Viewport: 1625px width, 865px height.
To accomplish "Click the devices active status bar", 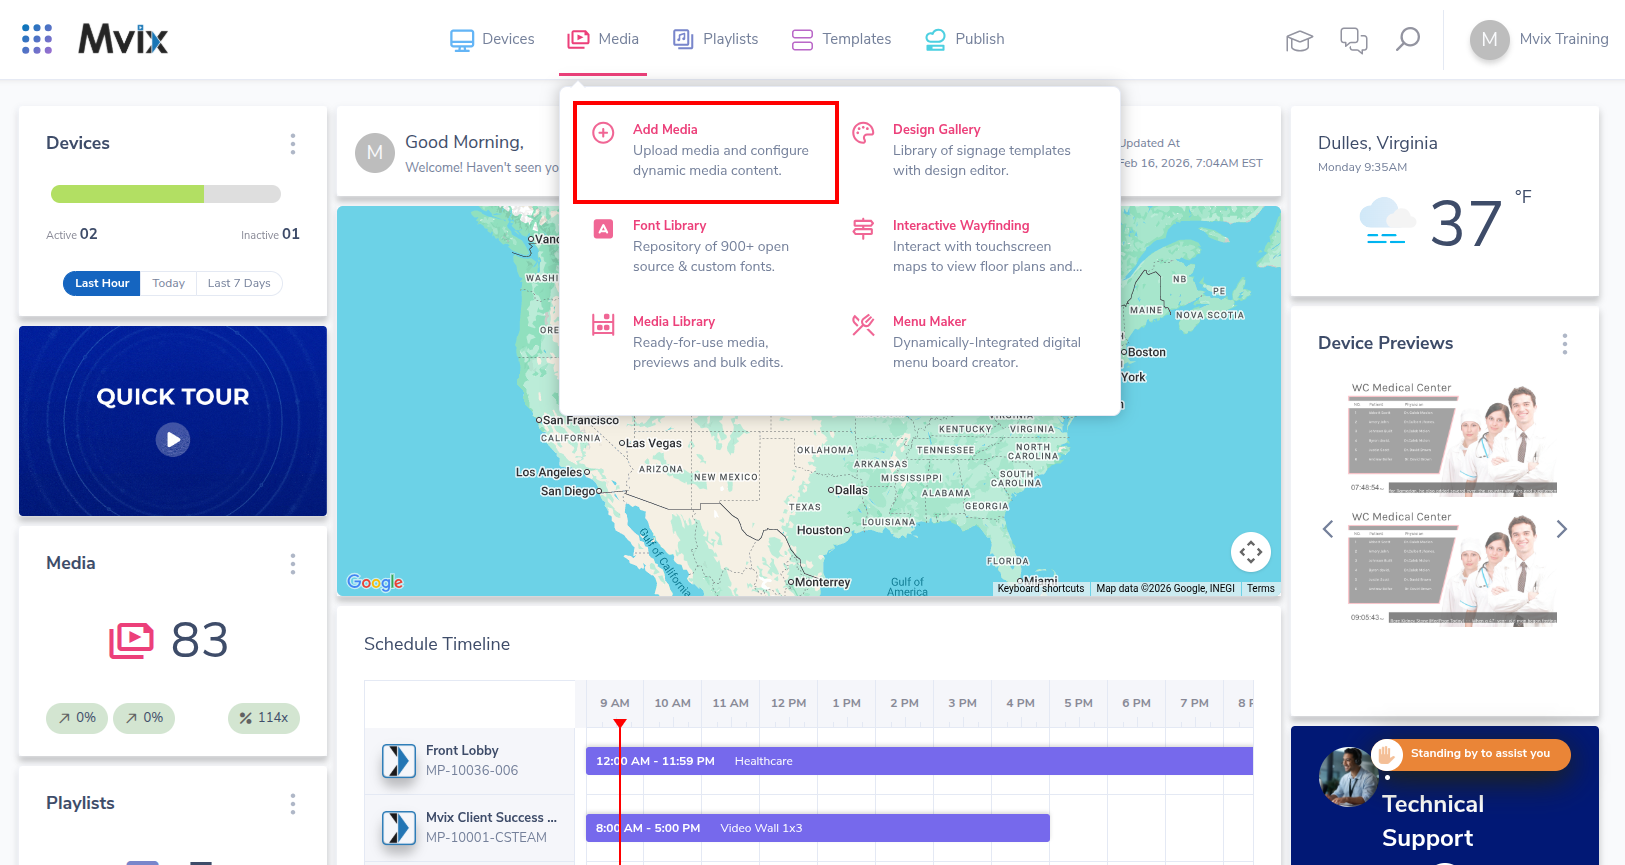I will click(166, 194).
